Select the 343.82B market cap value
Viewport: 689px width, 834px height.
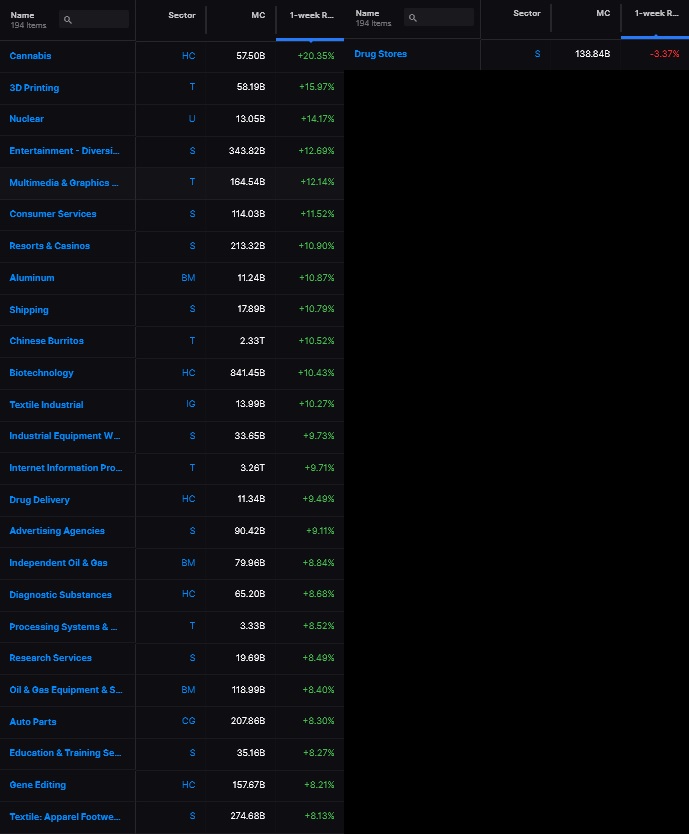[247, 151]
